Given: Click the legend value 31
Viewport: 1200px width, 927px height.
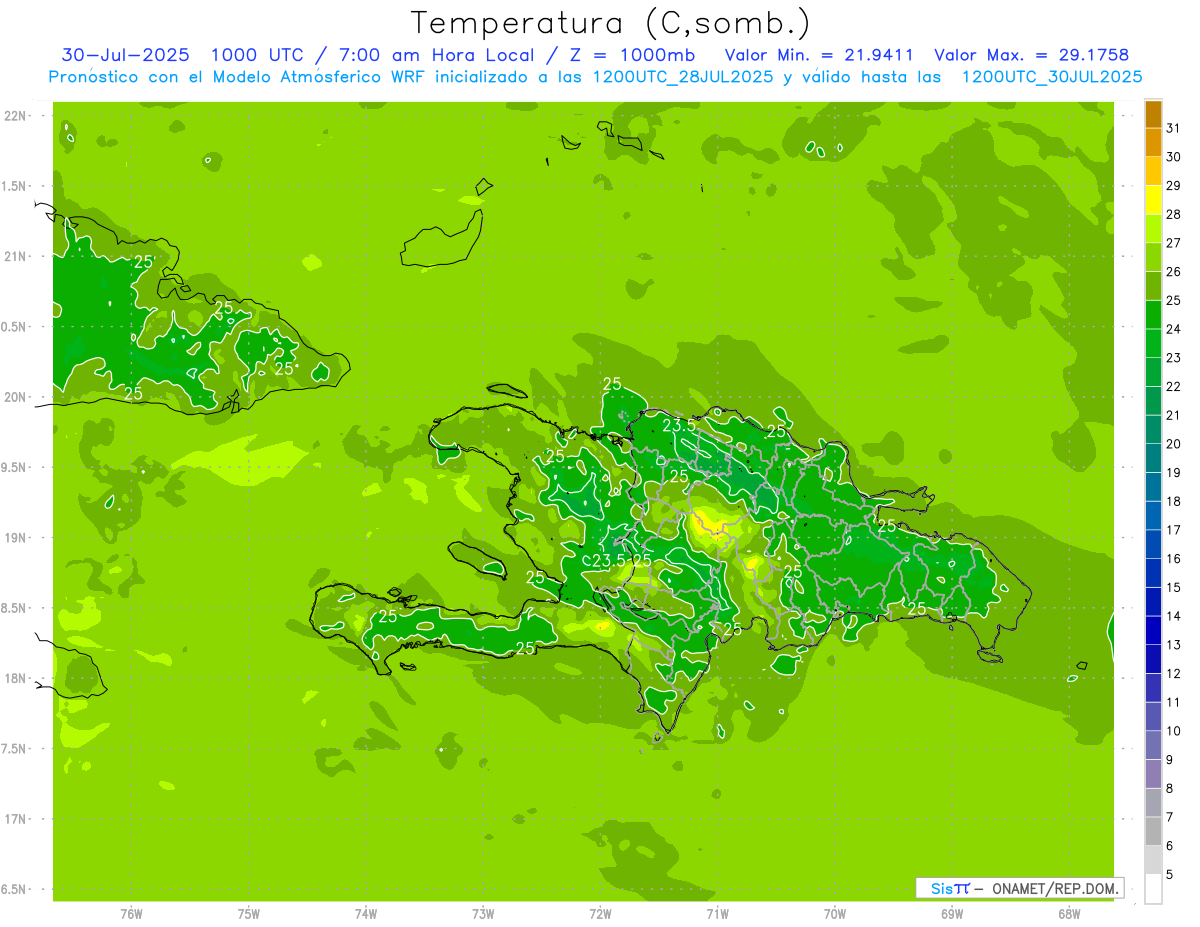Looking at the screenshot, I should [1173, 128].
